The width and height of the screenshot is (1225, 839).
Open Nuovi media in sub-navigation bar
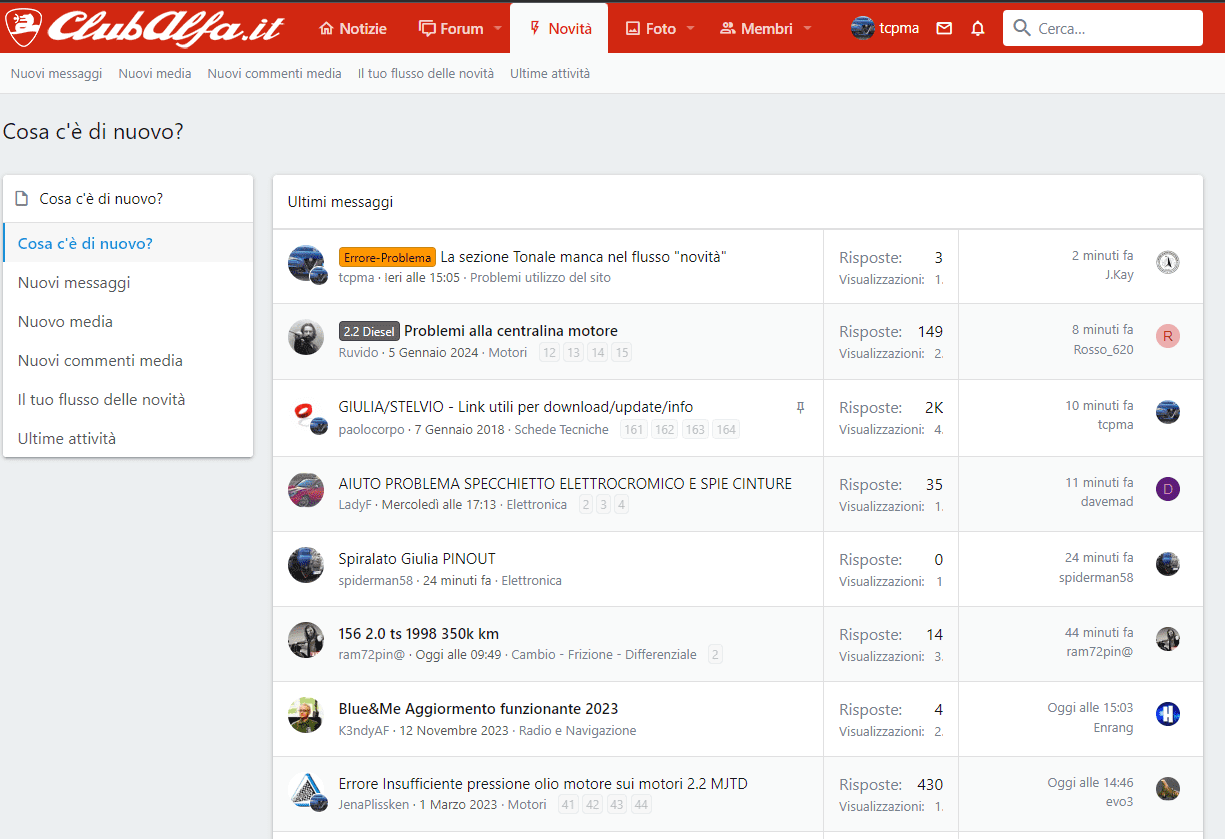coord(155,74)
